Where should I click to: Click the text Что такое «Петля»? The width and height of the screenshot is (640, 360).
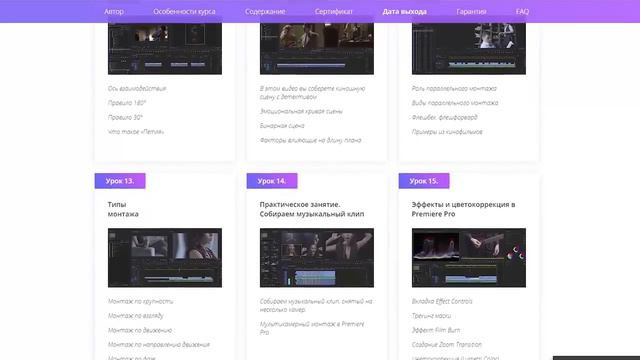(x=136, y=131)
